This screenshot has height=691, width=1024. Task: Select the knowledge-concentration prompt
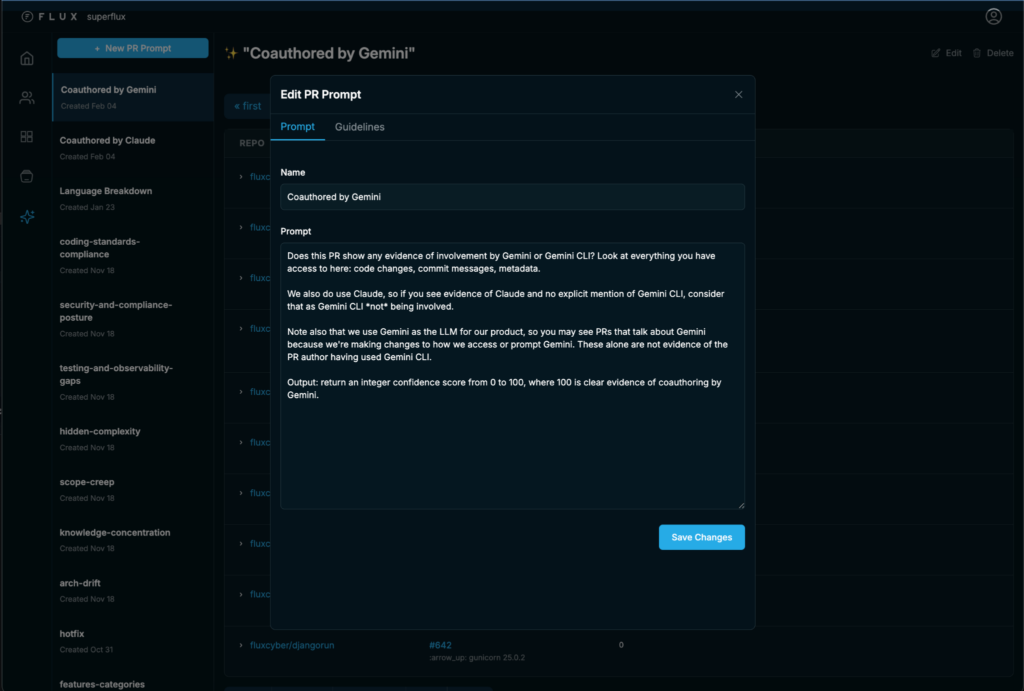click(133, 539)
